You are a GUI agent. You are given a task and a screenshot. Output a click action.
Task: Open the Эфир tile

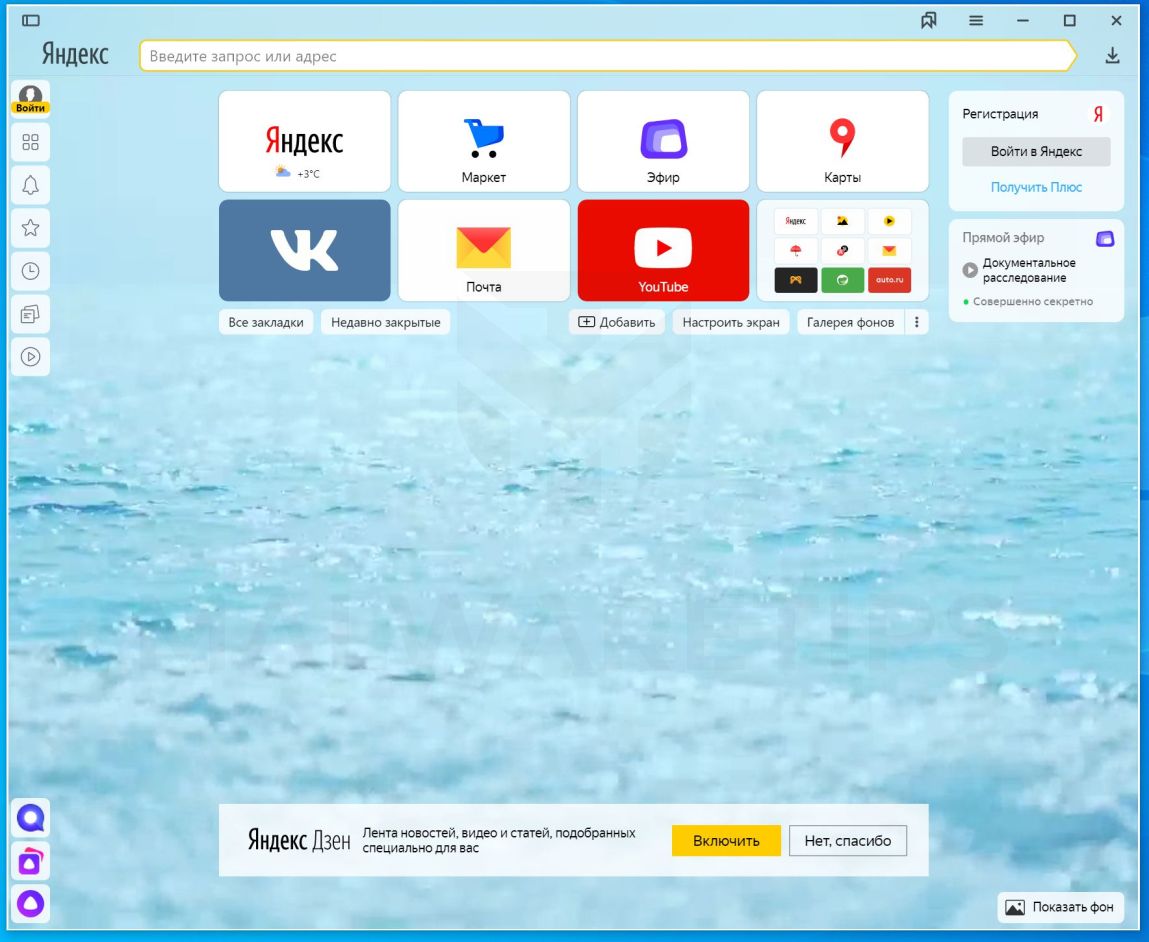coord(663,141)
